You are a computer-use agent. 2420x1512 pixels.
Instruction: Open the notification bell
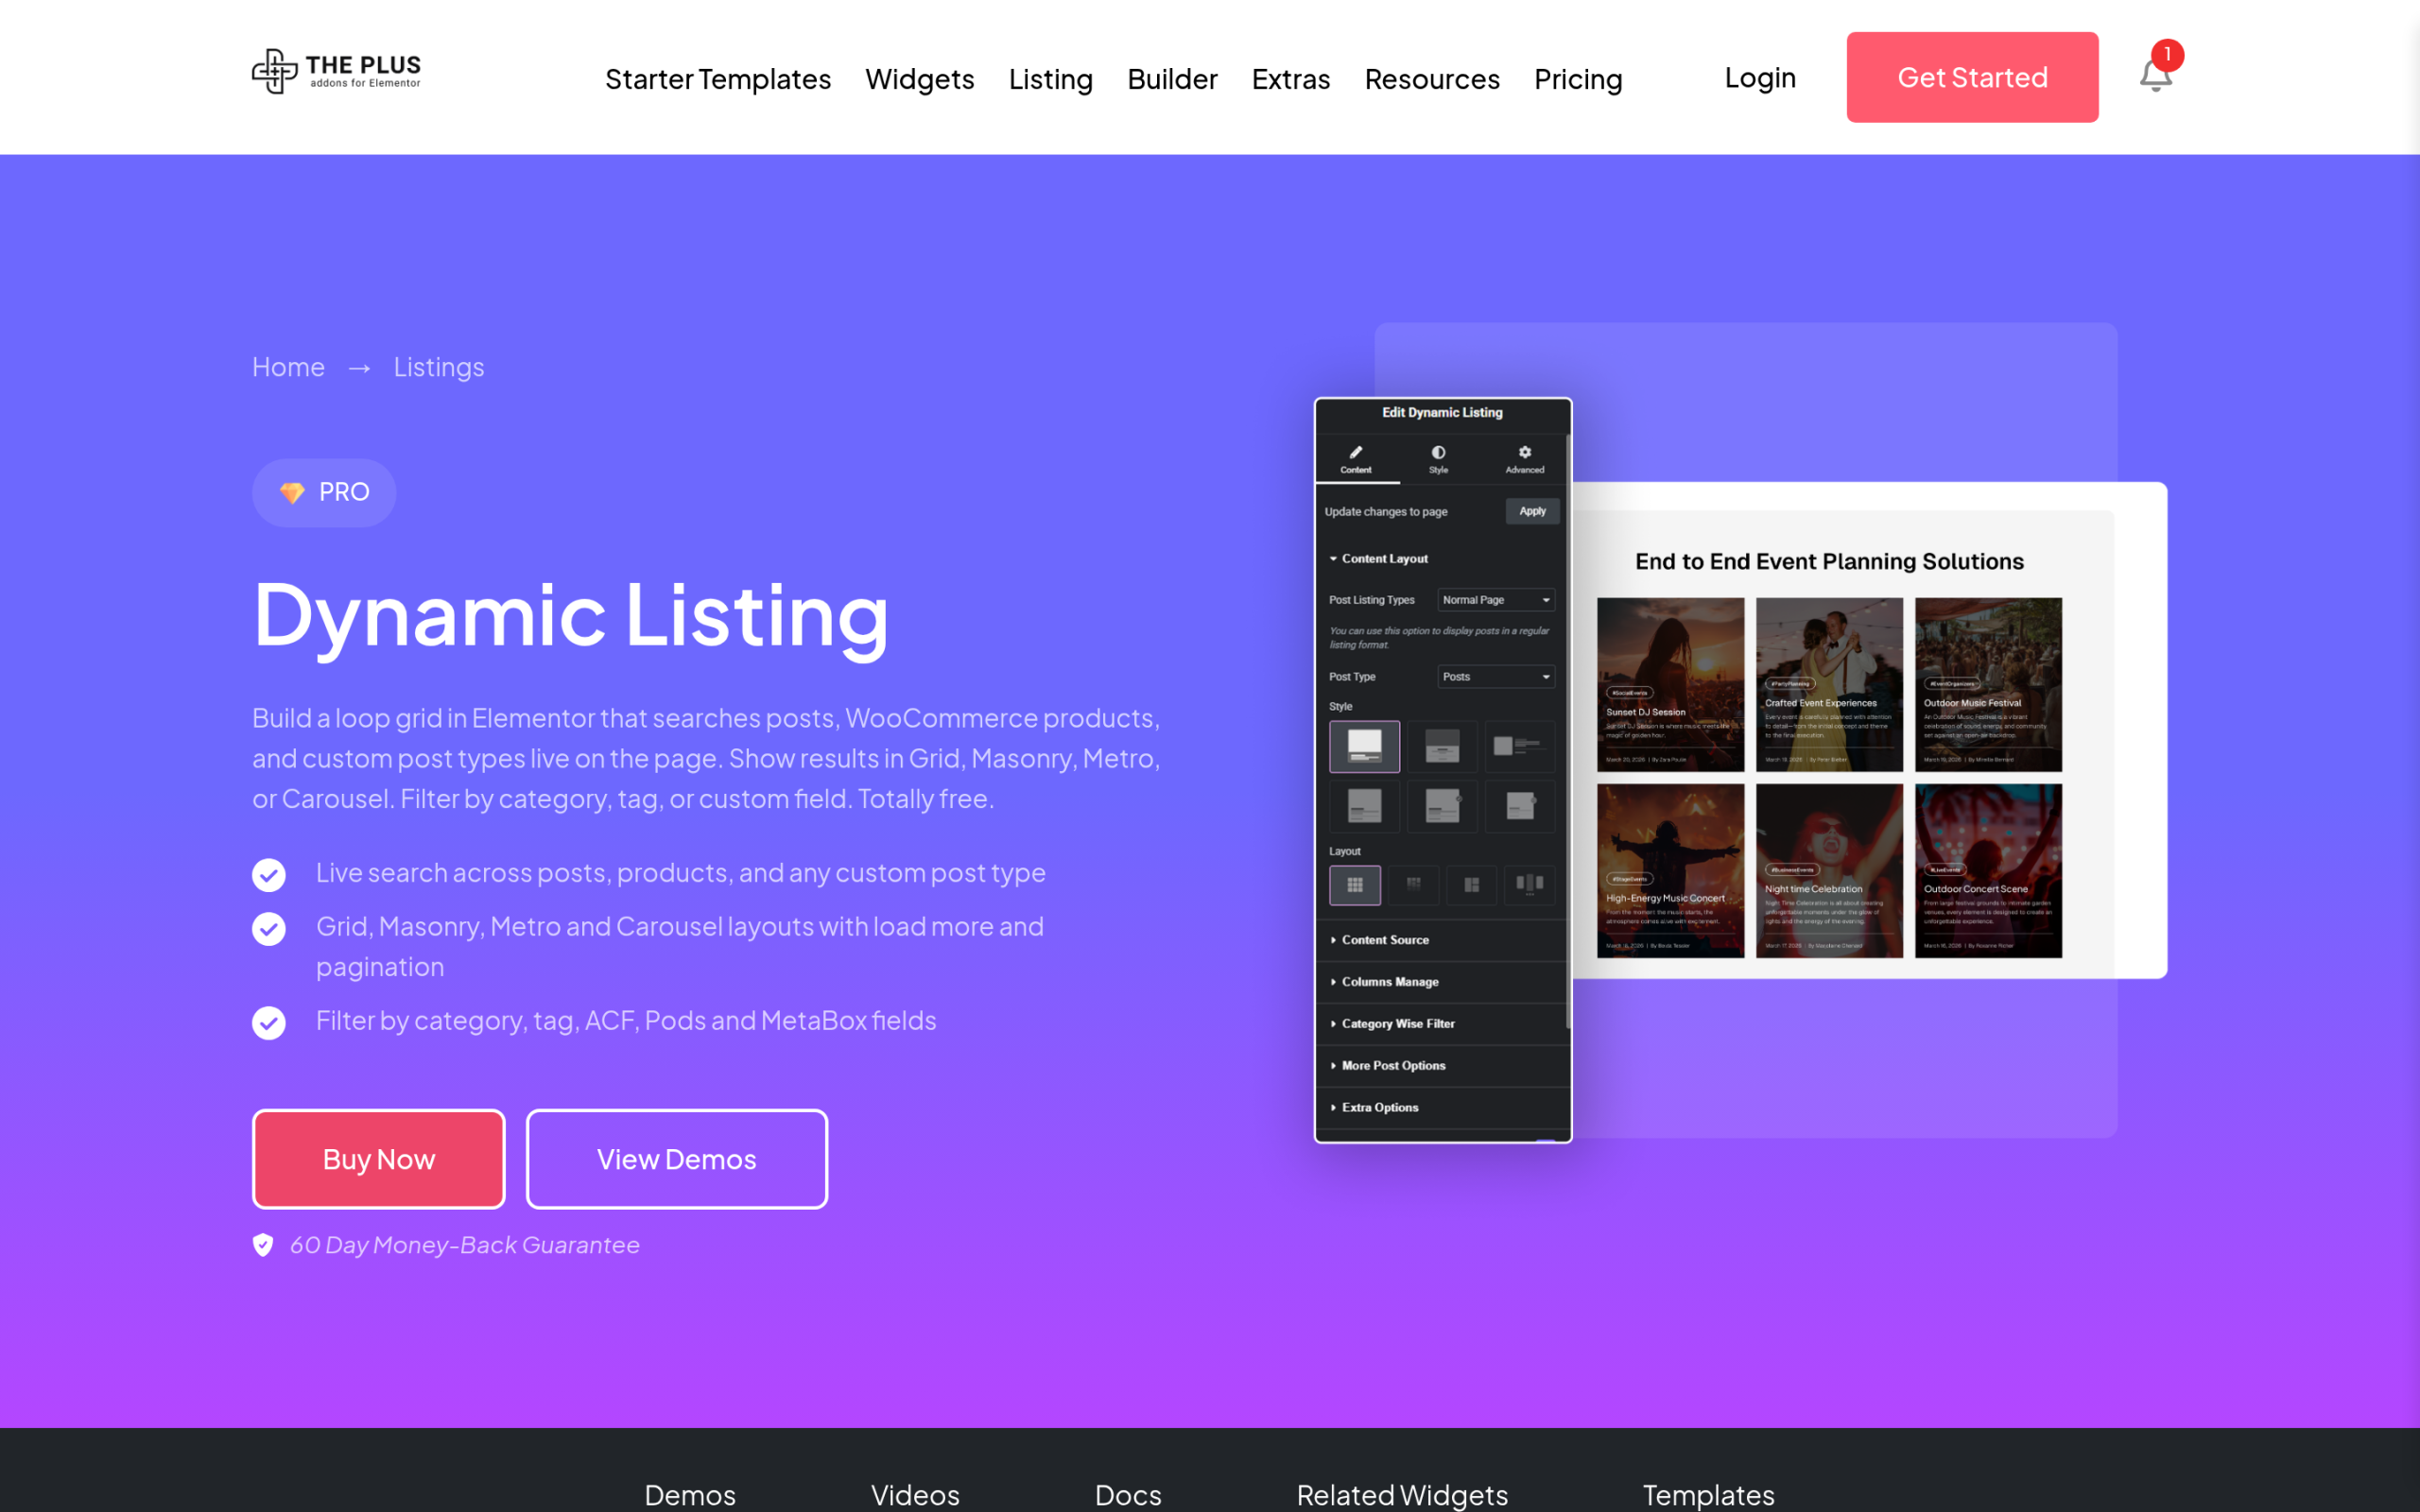point(2156,75)
